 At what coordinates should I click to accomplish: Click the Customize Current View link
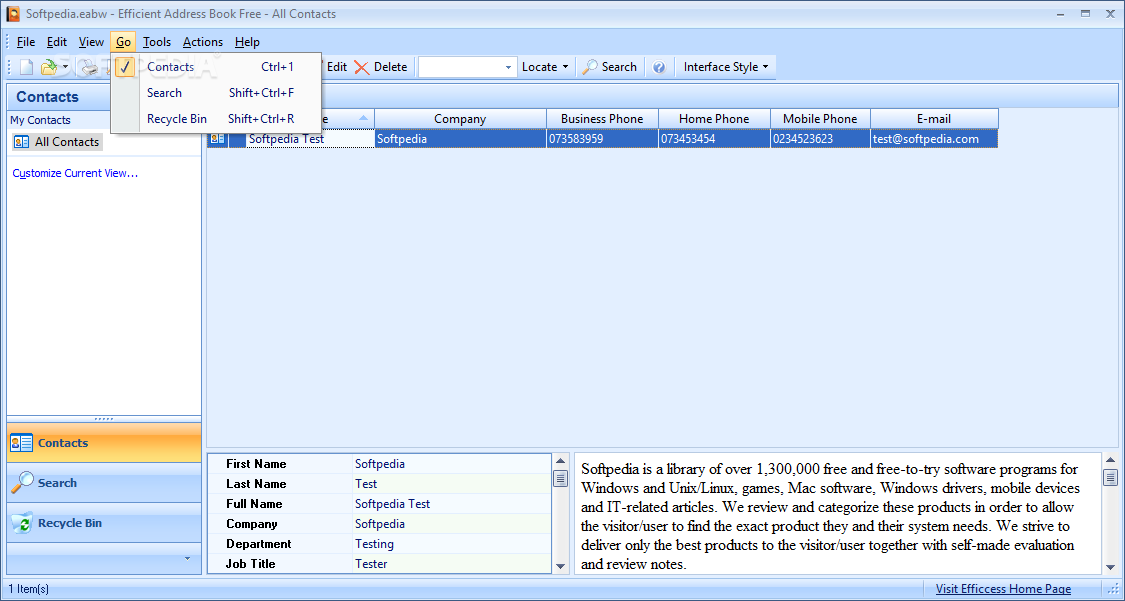75,173
